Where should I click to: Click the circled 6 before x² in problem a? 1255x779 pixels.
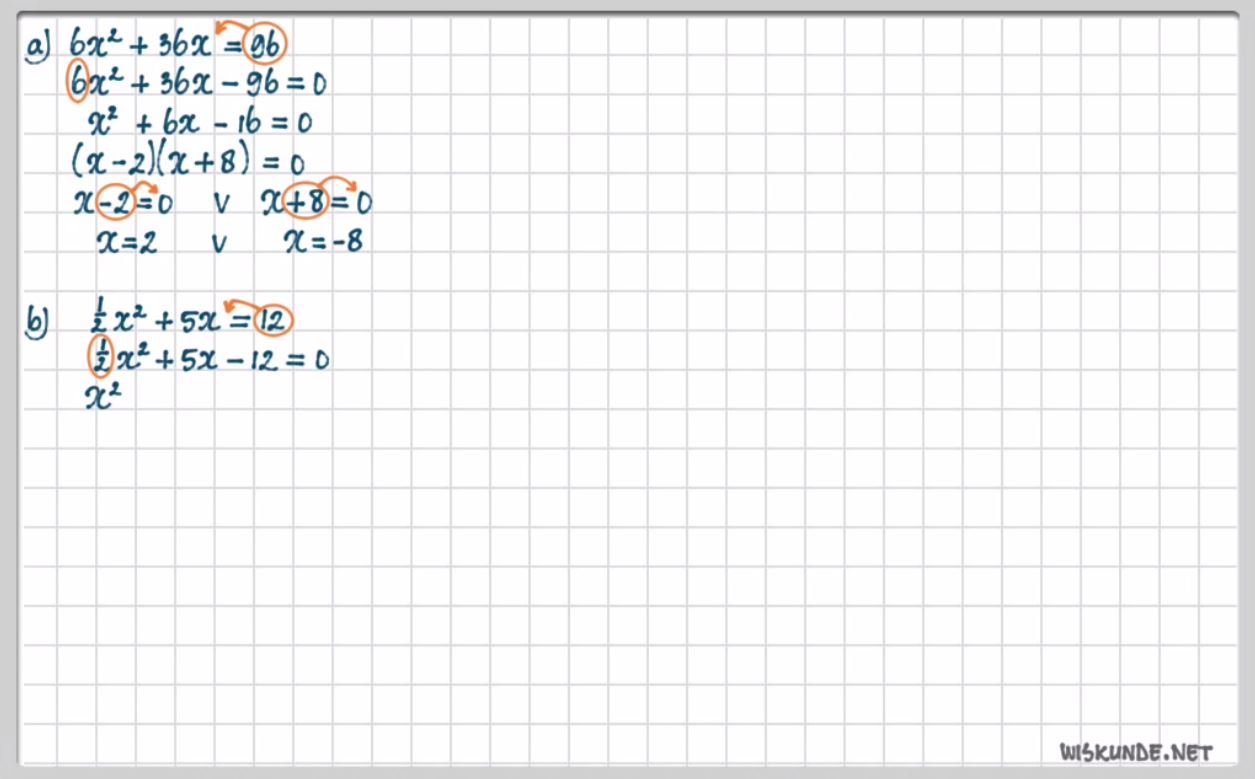78,83
